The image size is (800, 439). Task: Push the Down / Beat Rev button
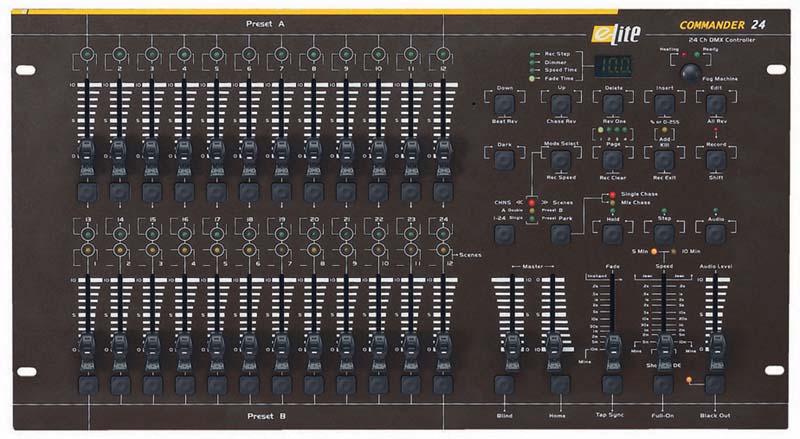point(504,105)
